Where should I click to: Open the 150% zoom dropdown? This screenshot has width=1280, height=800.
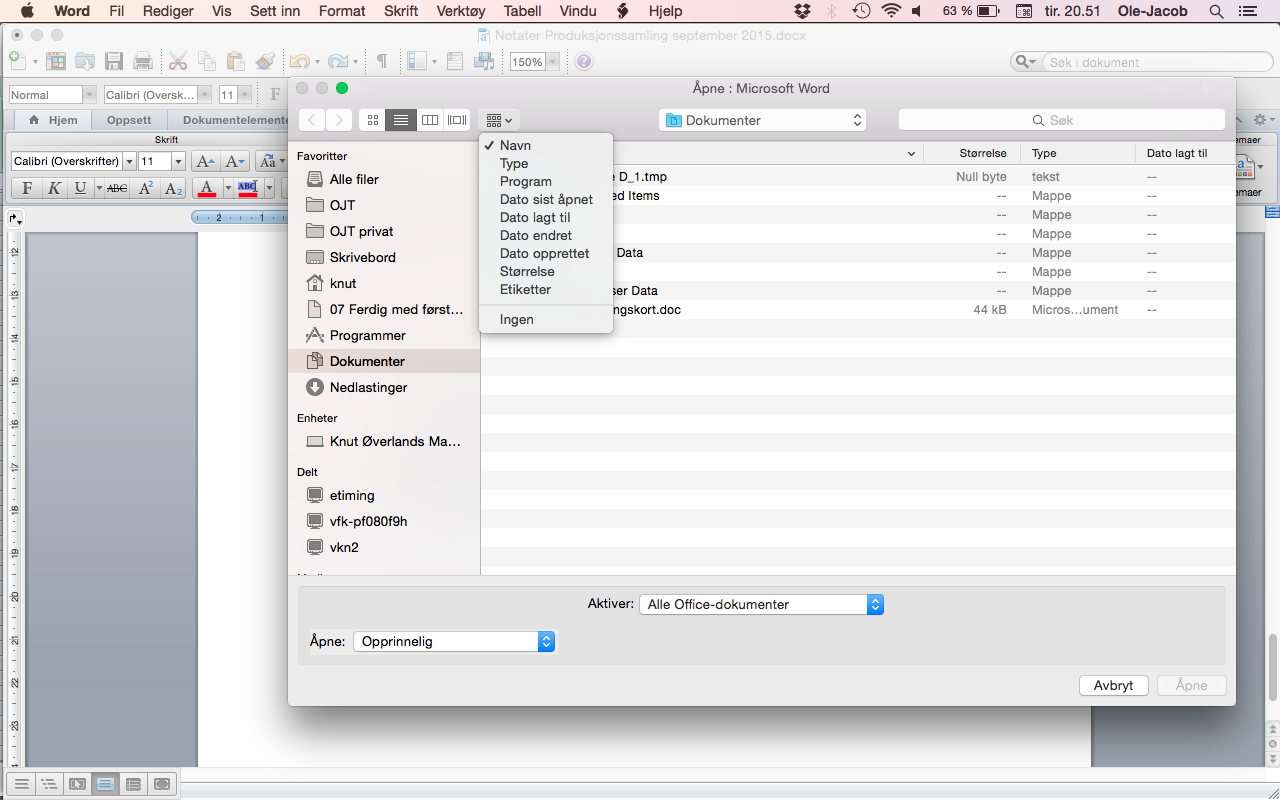coord(553,62)
